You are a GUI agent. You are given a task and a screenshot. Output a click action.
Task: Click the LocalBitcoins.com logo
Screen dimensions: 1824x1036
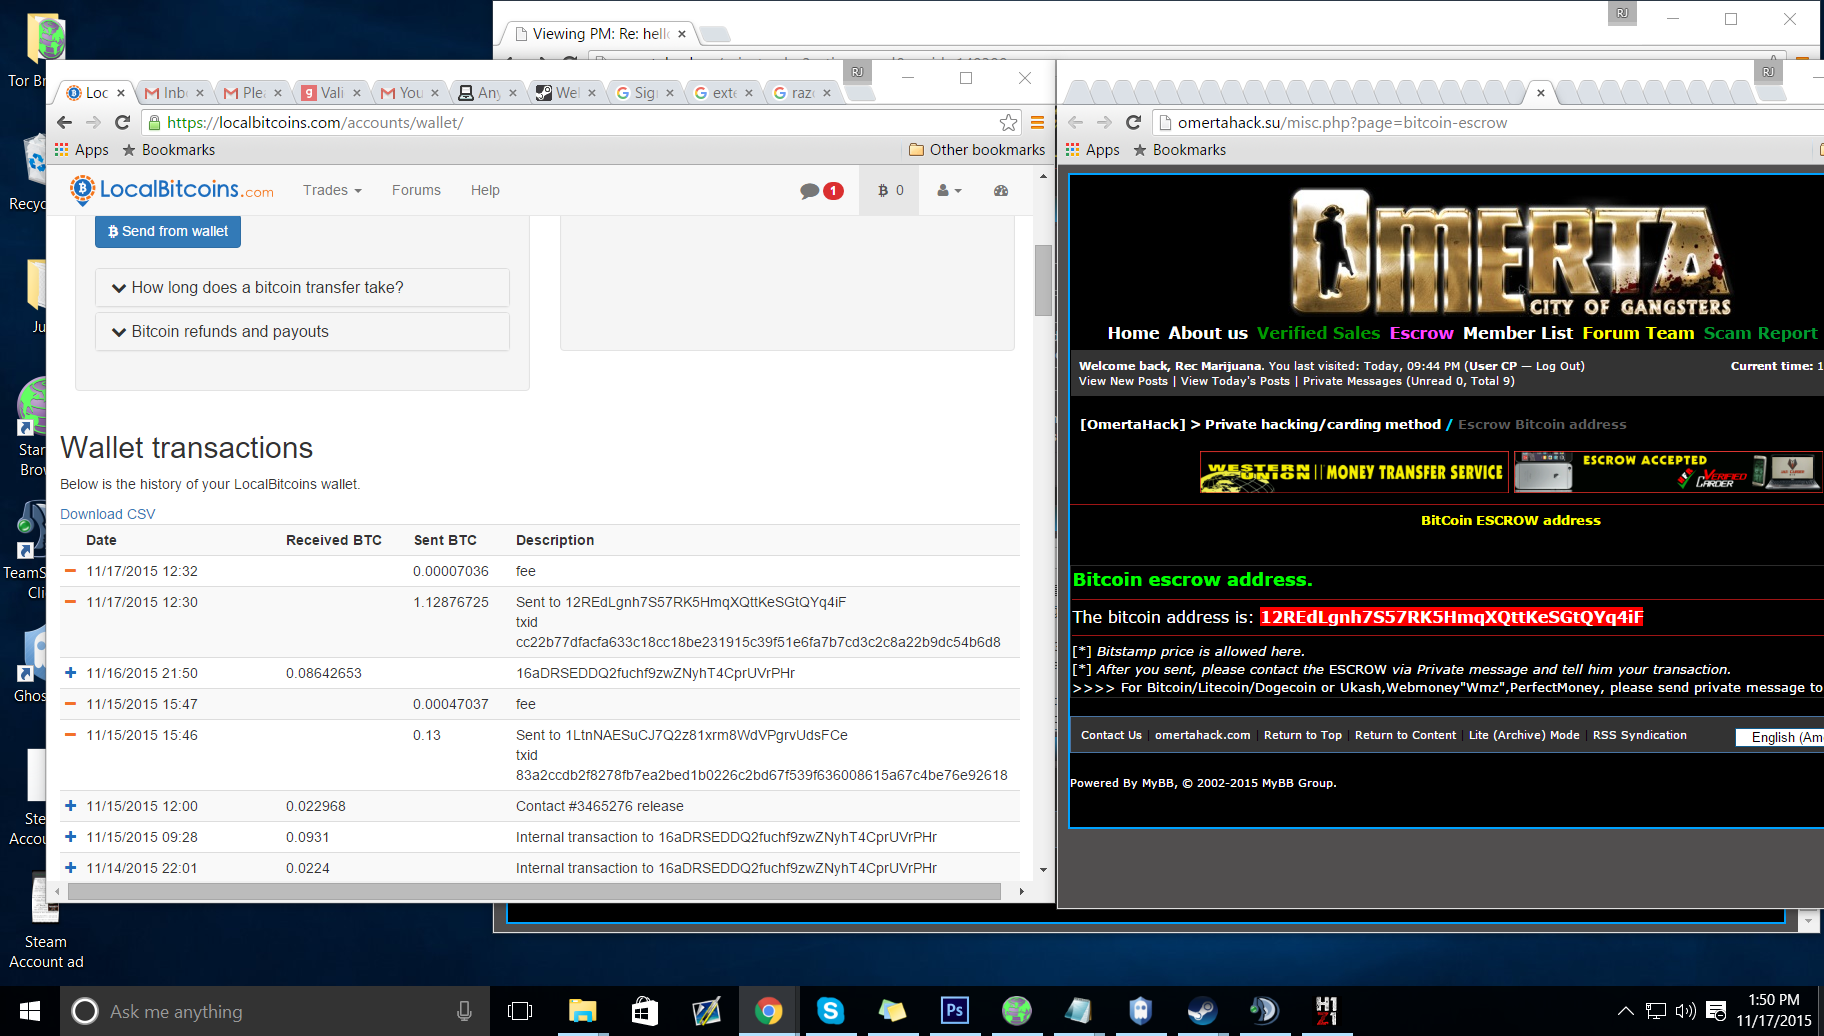pos(172,189)
